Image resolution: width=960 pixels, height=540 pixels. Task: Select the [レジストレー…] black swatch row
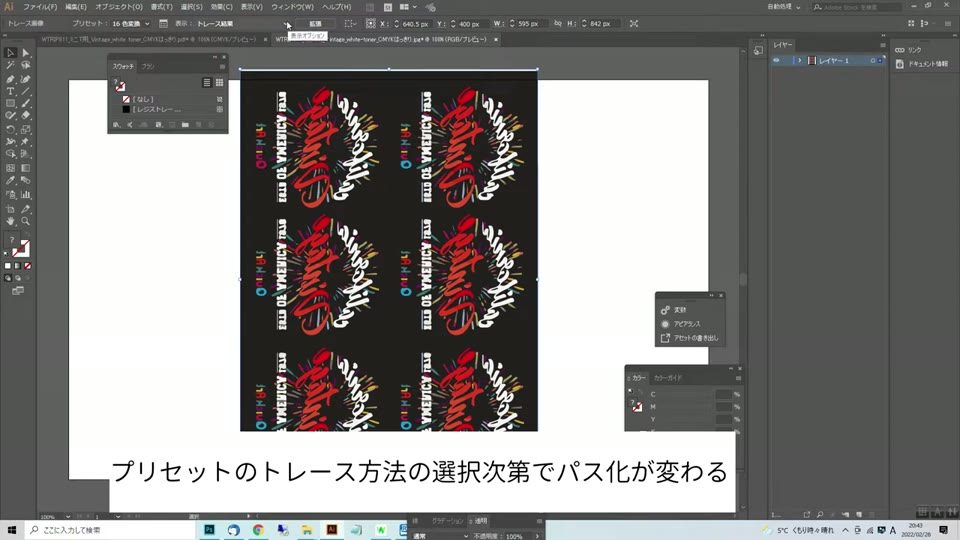click(168, 110)
